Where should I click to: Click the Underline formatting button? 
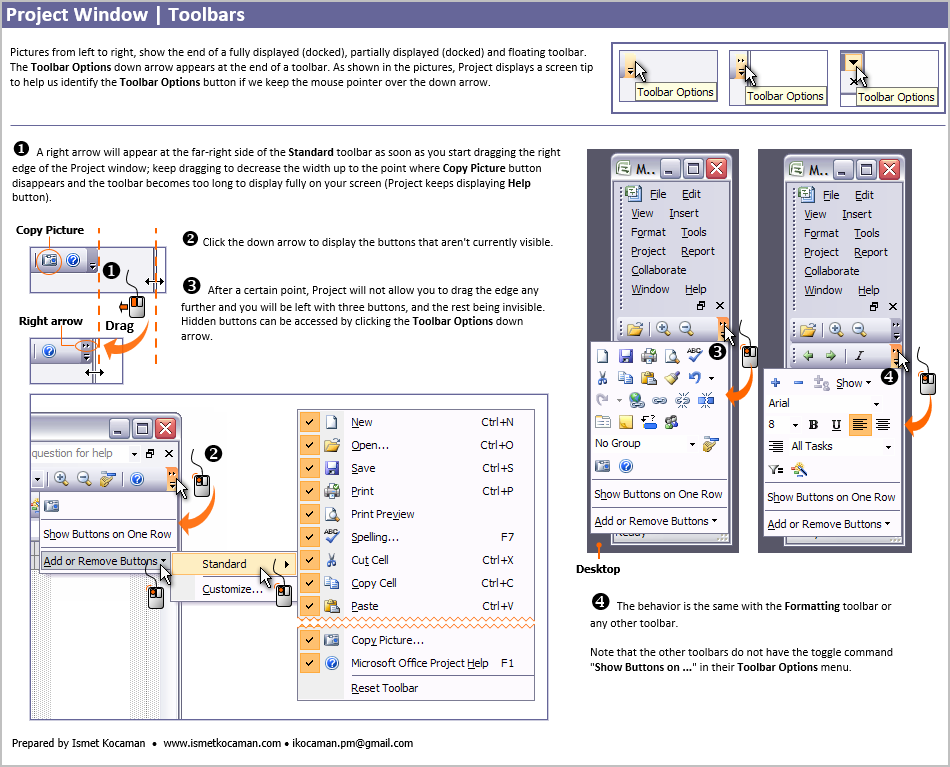(x=835, y=425)
